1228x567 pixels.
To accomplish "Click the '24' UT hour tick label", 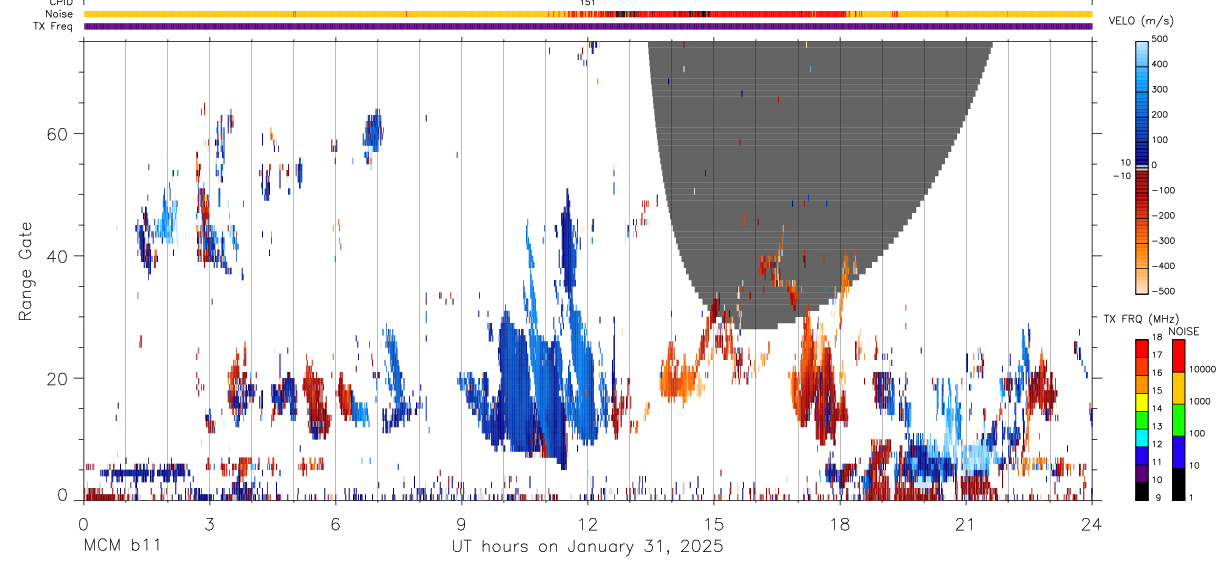I will [1091, 524].
